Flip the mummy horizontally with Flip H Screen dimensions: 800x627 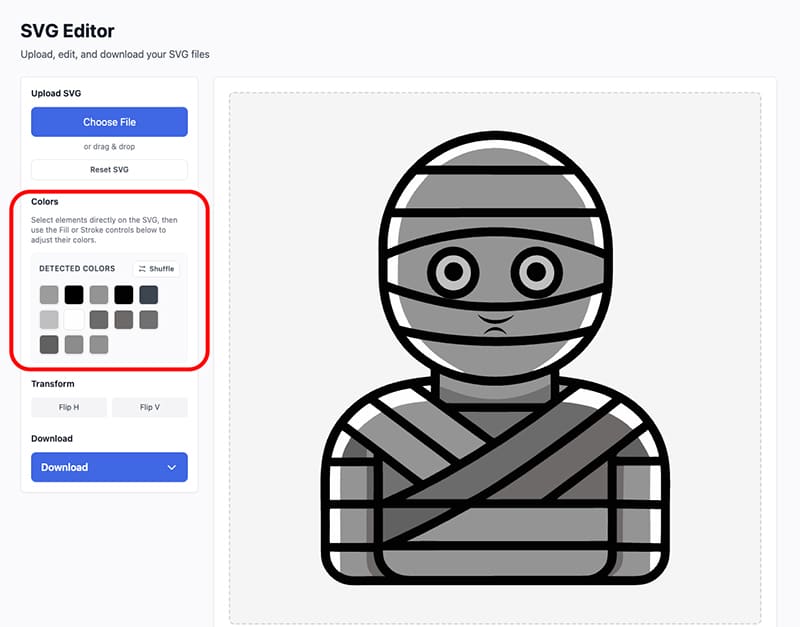[x=69, y=407]
